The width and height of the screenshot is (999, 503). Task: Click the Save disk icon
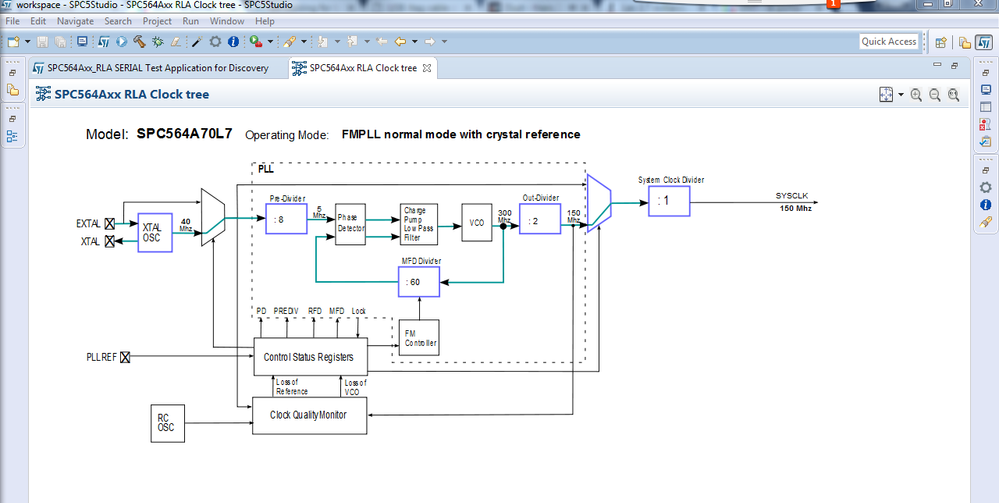[x=42, y=41]
